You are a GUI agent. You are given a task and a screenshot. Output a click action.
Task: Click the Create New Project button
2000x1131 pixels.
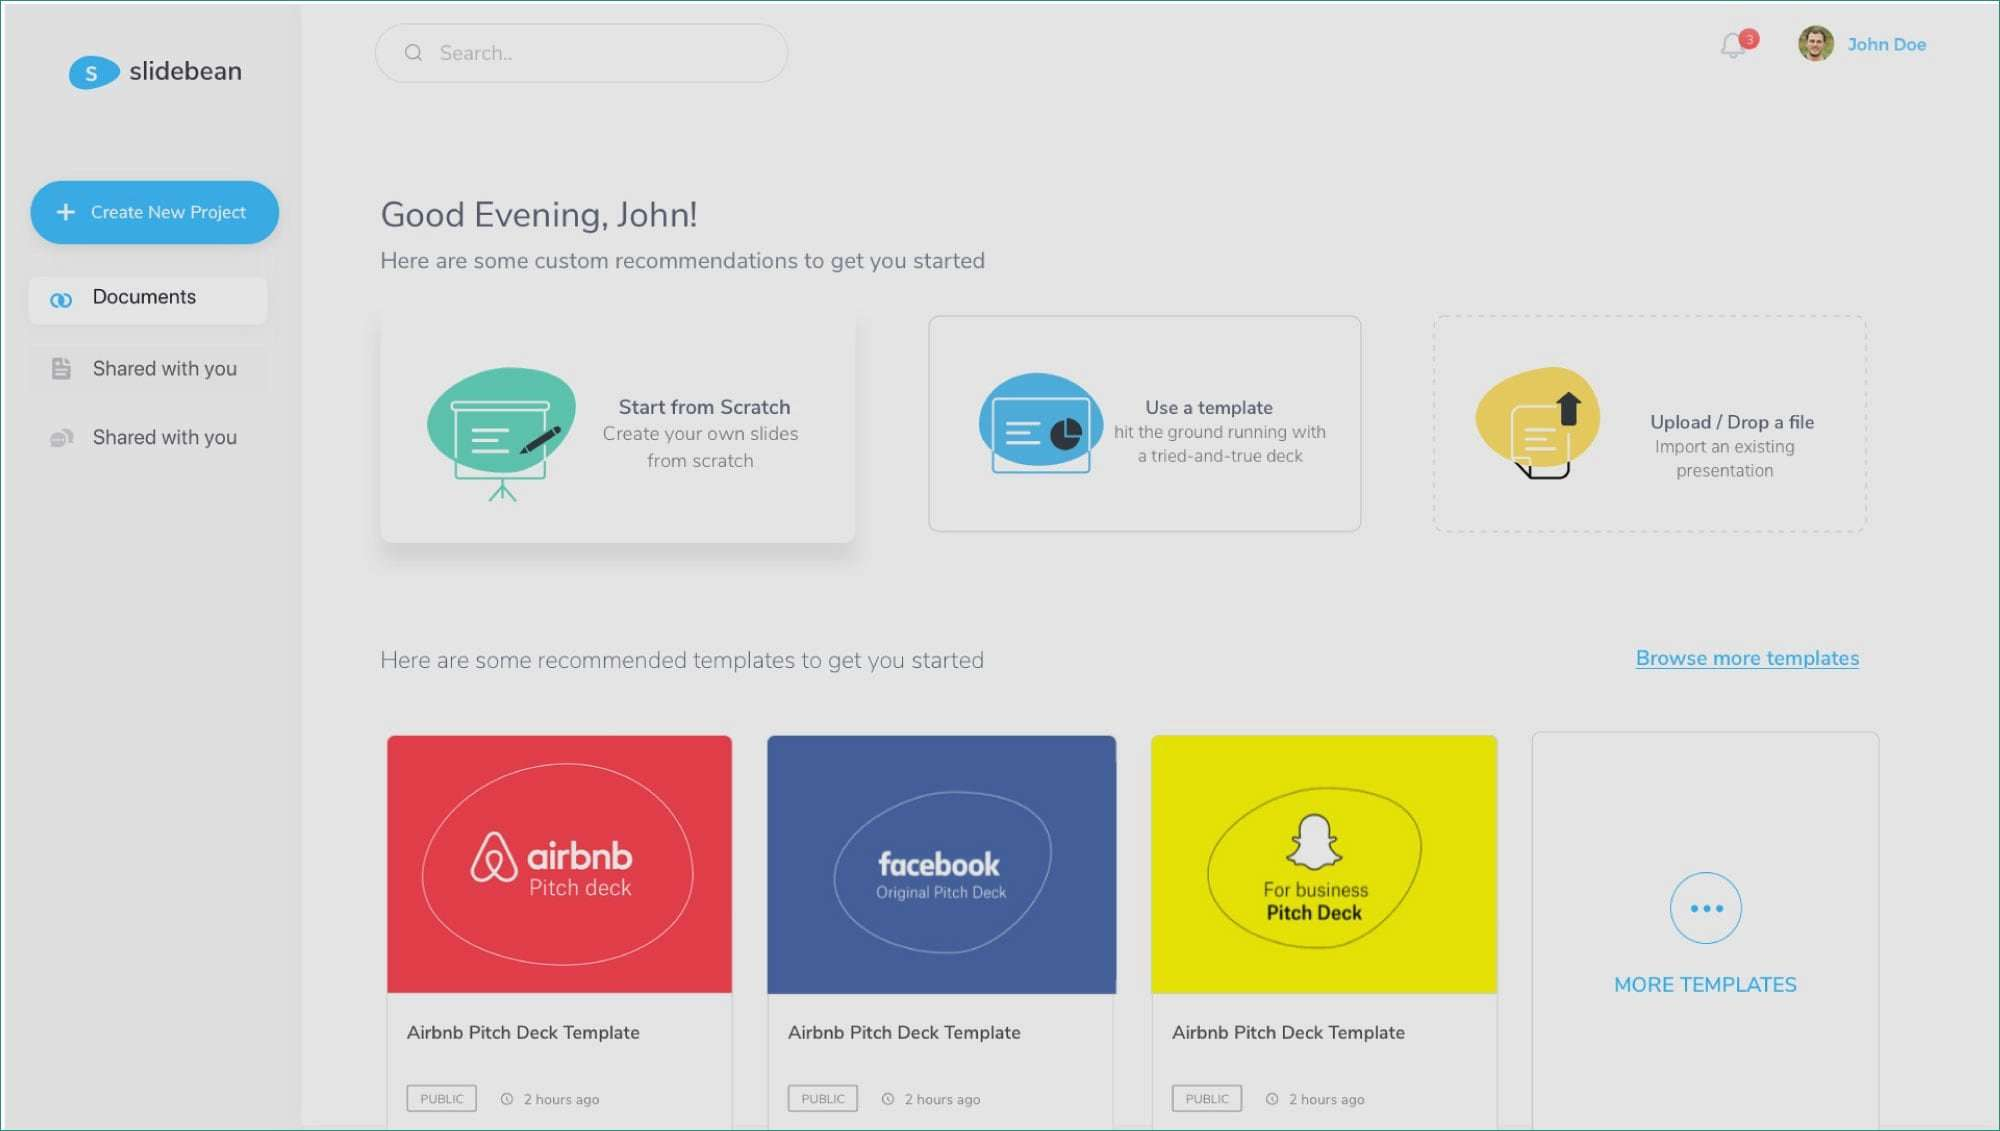click(154, 212)
